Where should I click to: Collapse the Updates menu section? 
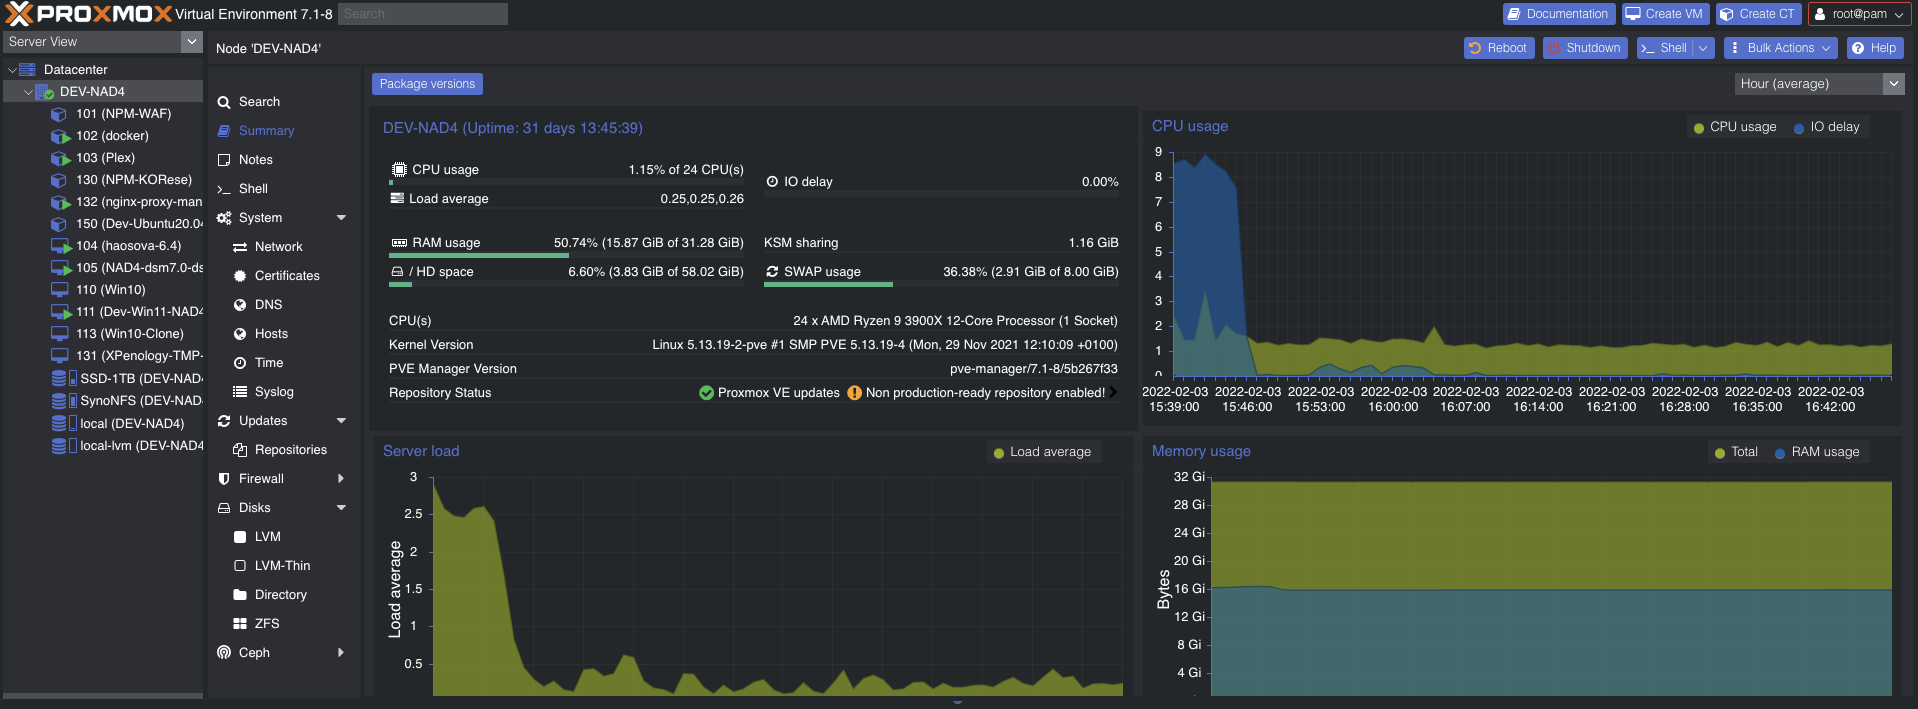click(x=341, y=421)
